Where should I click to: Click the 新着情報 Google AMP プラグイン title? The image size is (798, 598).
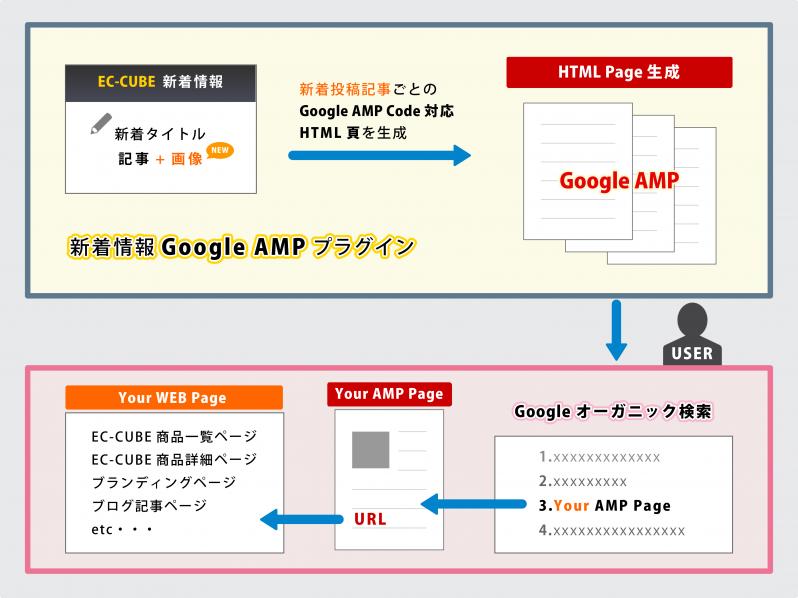coord(242,247)
